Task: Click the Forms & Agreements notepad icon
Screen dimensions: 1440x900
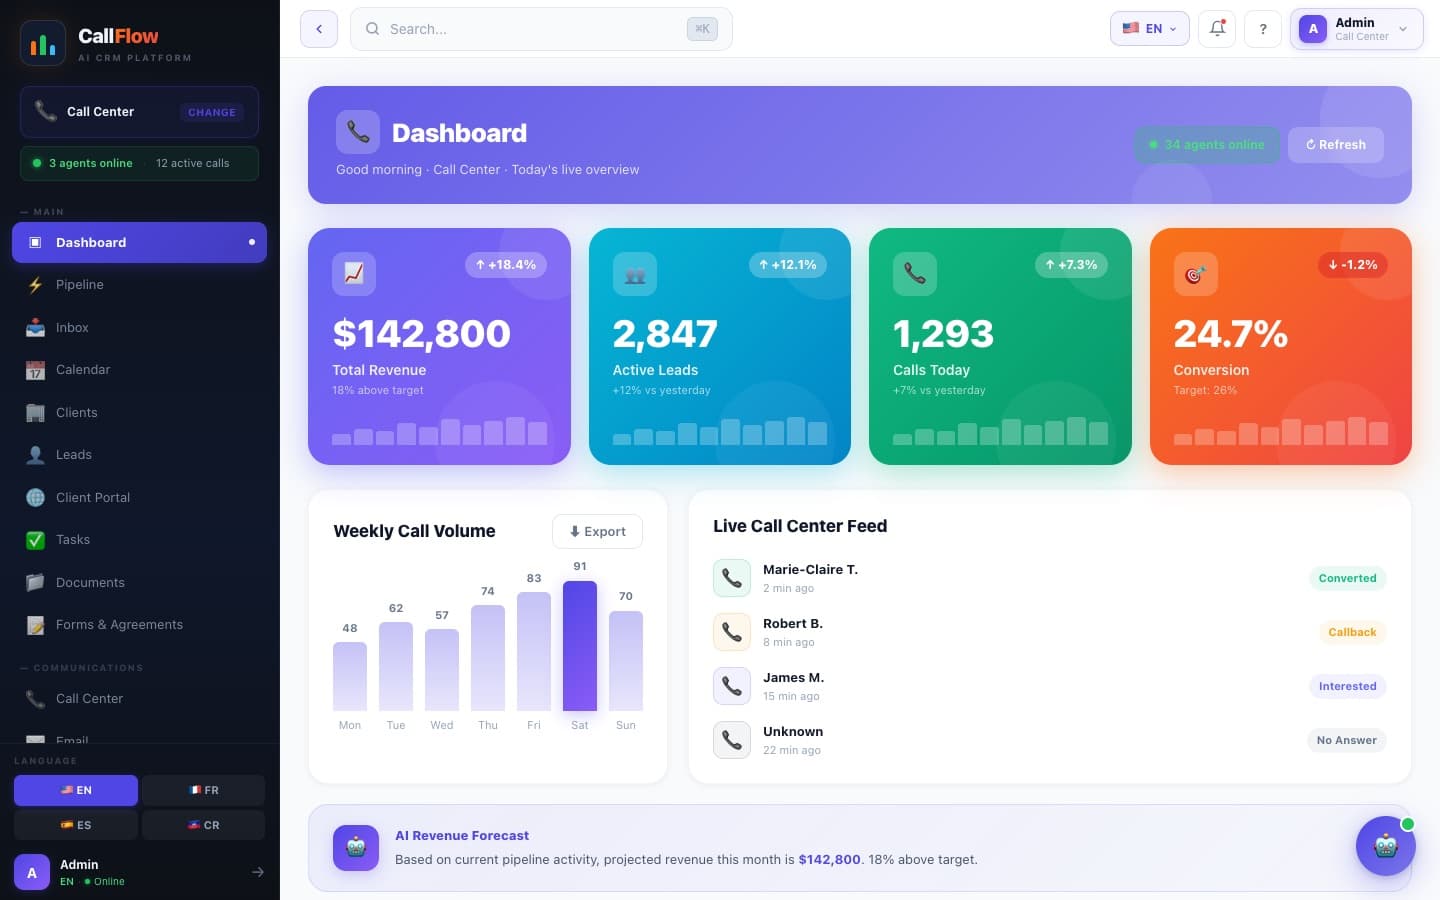Action: click(35, 625)
